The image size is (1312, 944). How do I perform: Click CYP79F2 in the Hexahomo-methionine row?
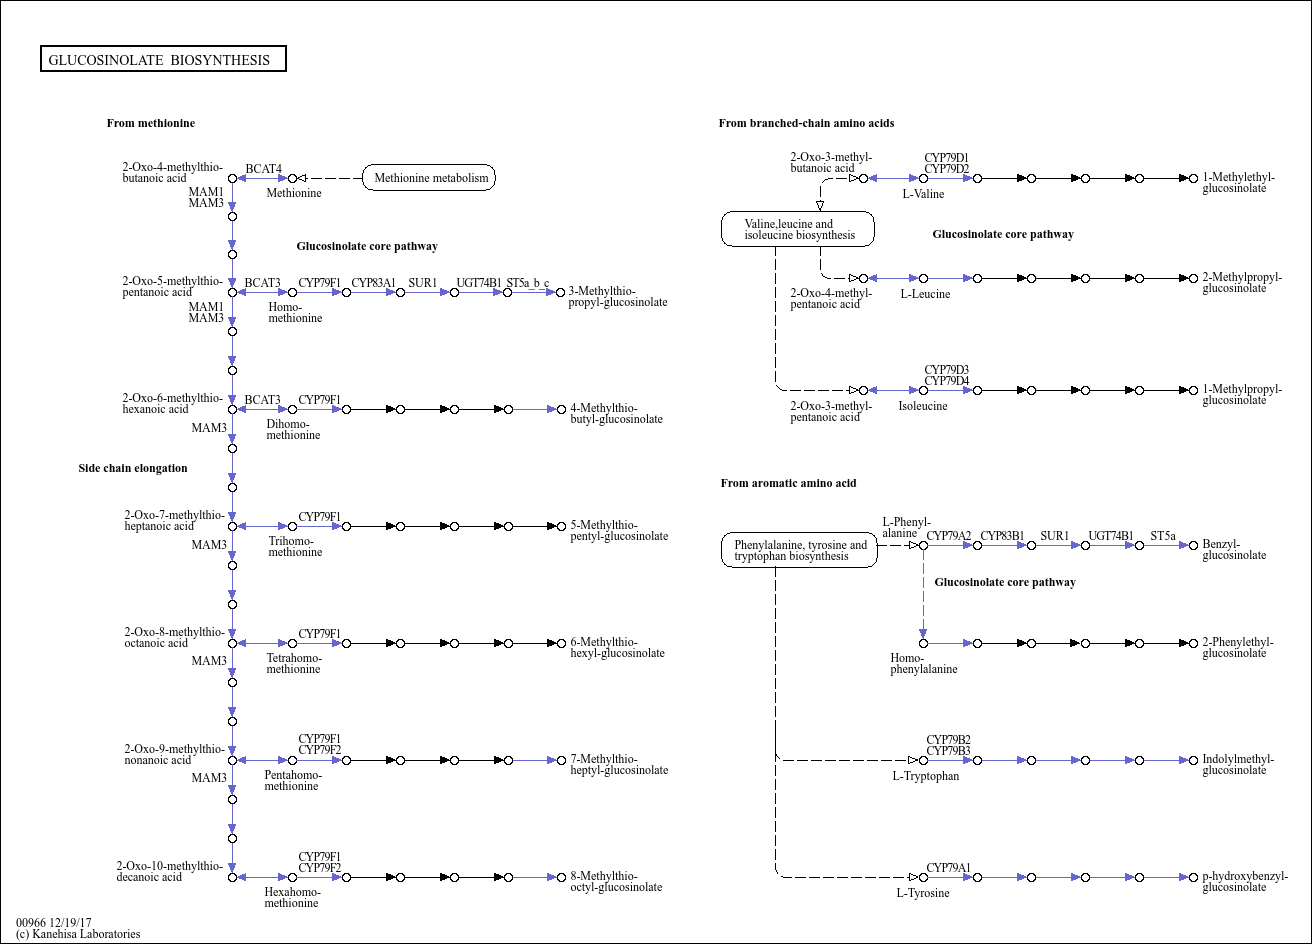click(319, 868)
